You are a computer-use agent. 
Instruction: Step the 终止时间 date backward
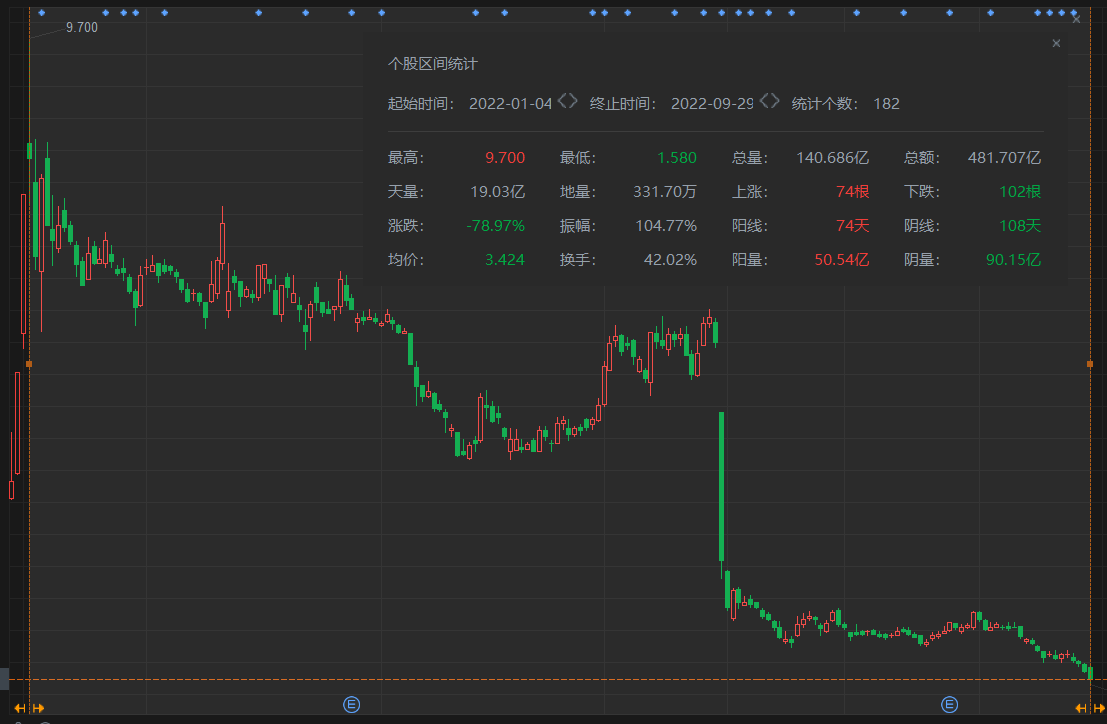[765, 101]
